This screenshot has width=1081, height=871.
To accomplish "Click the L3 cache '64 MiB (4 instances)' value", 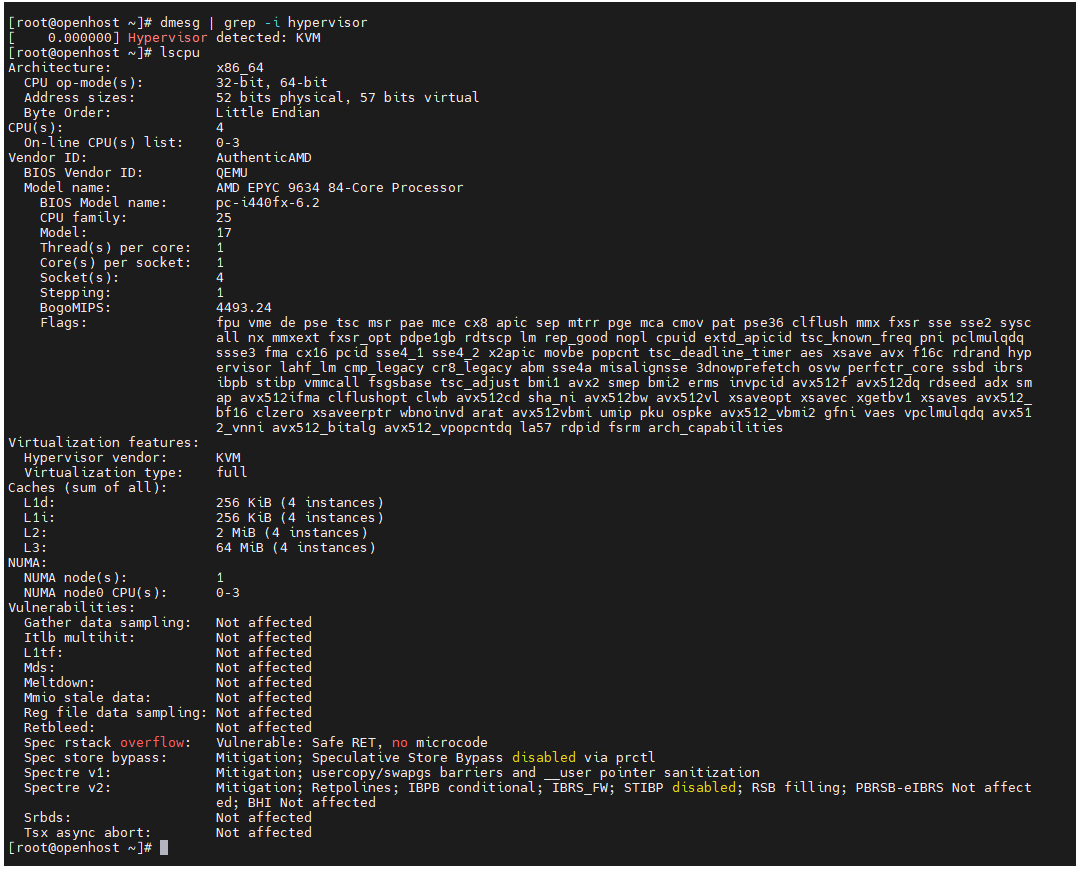I will pos(296,547).
